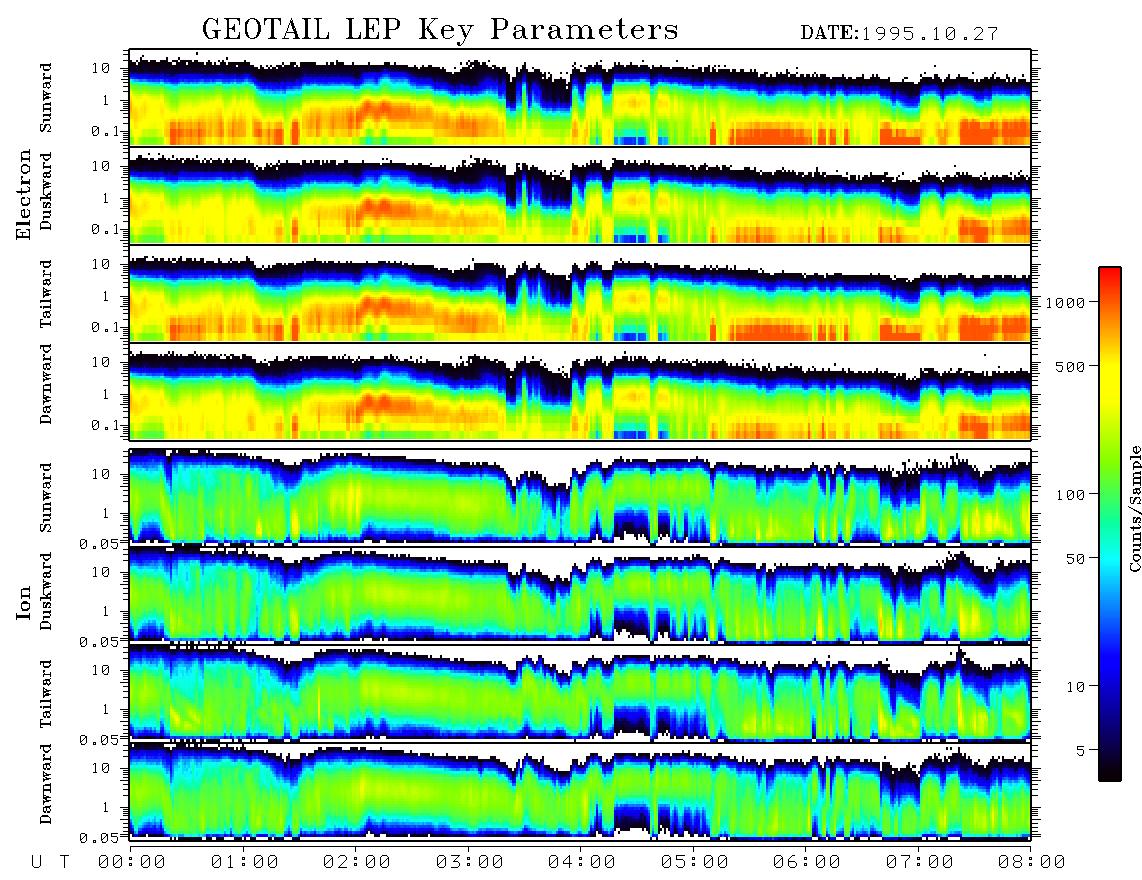Click the 50 colorbar tick label
The image size is (1142, 880).
[x=1075, y=559]
